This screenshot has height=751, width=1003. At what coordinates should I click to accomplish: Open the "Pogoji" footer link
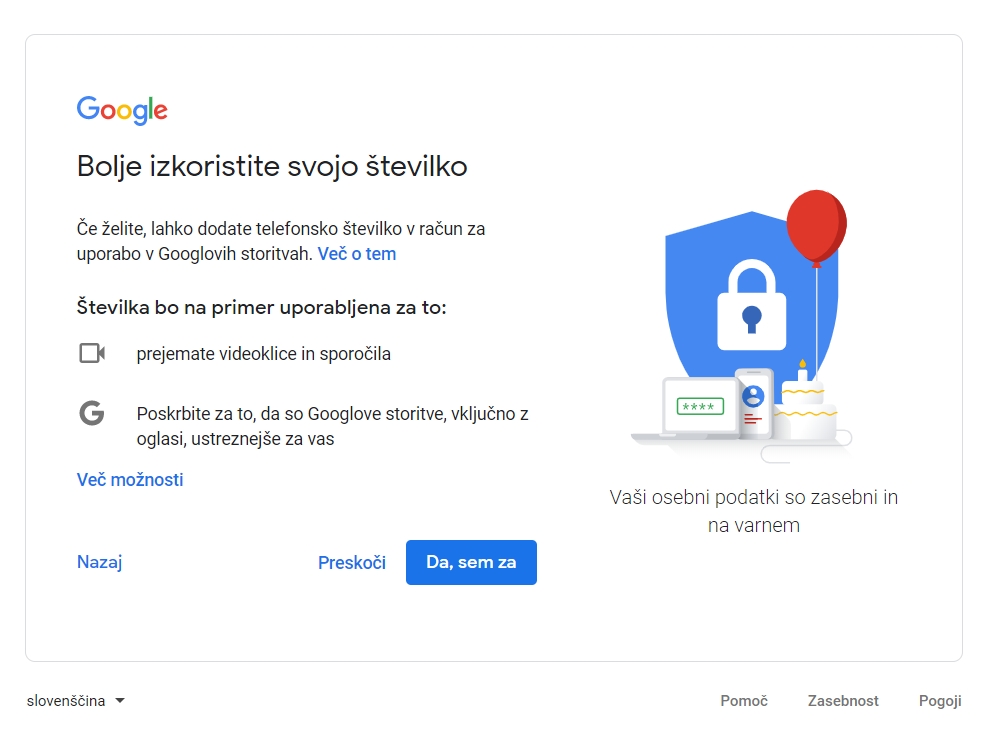[940, 701]
